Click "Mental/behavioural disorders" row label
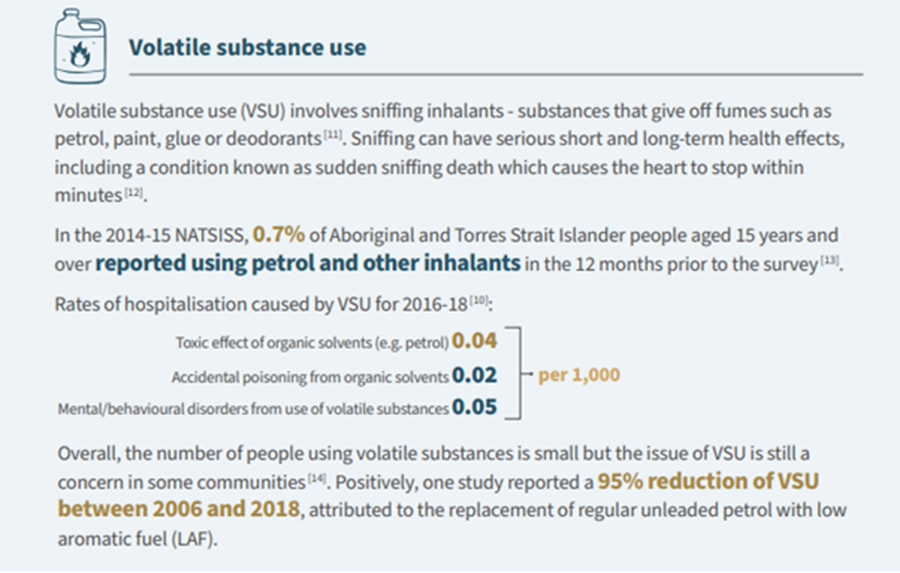The image size is (900, 573). click(253, 408)
